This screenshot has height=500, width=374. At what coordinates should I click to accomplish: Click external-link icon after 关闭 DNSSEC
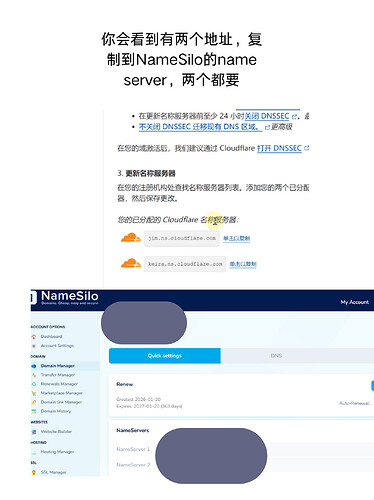coord(294,117)
